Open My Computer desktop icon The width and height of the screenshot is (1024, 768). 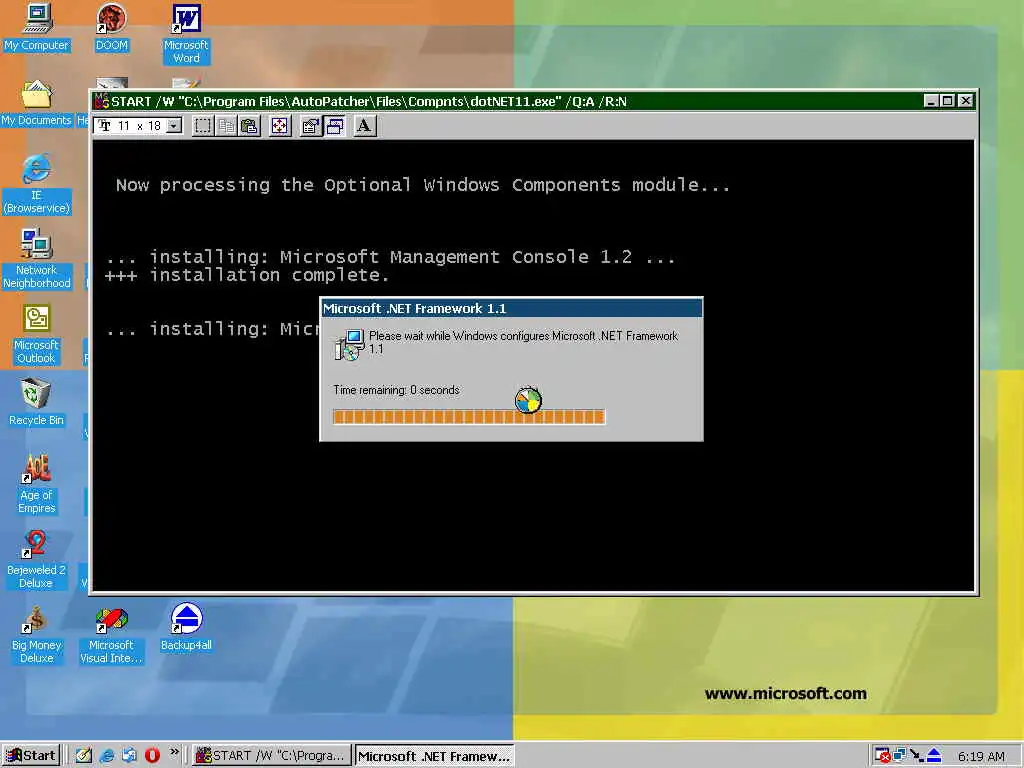coord(37,28)
